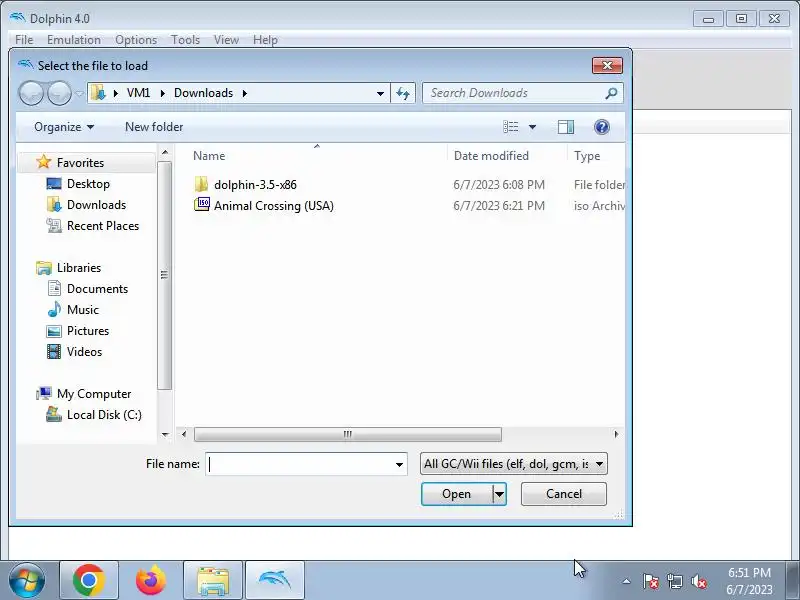The image size is (800, 600).
Task: Open Firefox from the taskbar
Action: (151, 580)
